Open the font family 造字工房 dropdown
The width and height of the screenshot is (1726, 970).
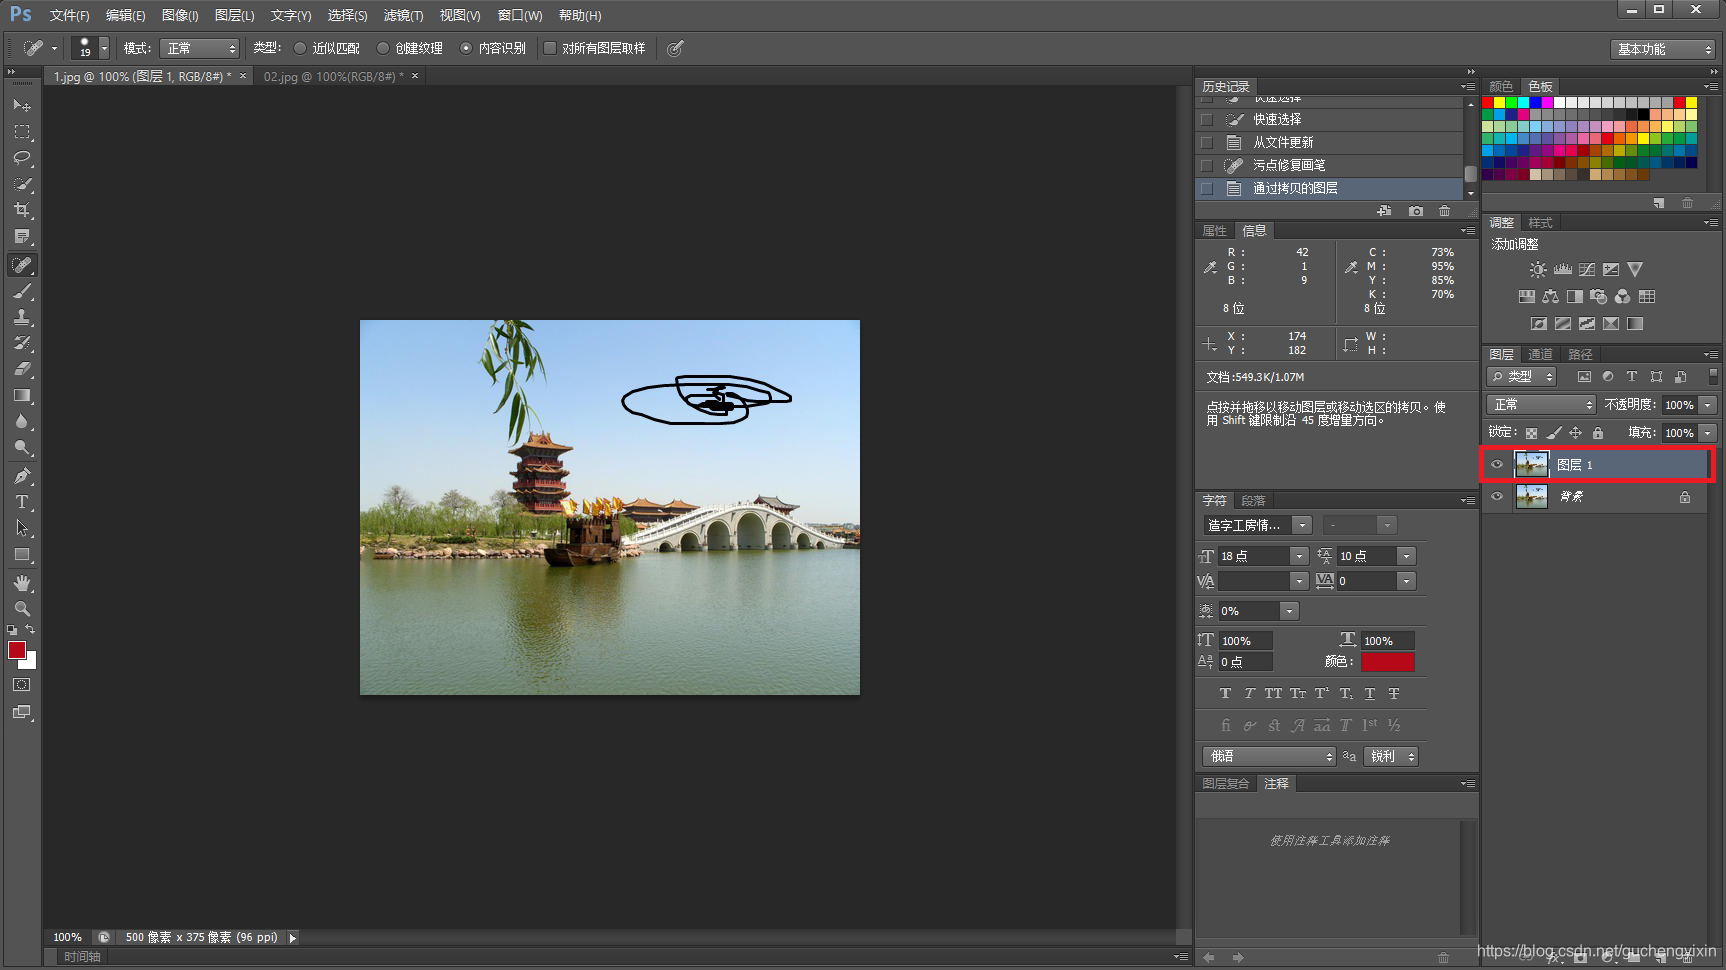1302,525
